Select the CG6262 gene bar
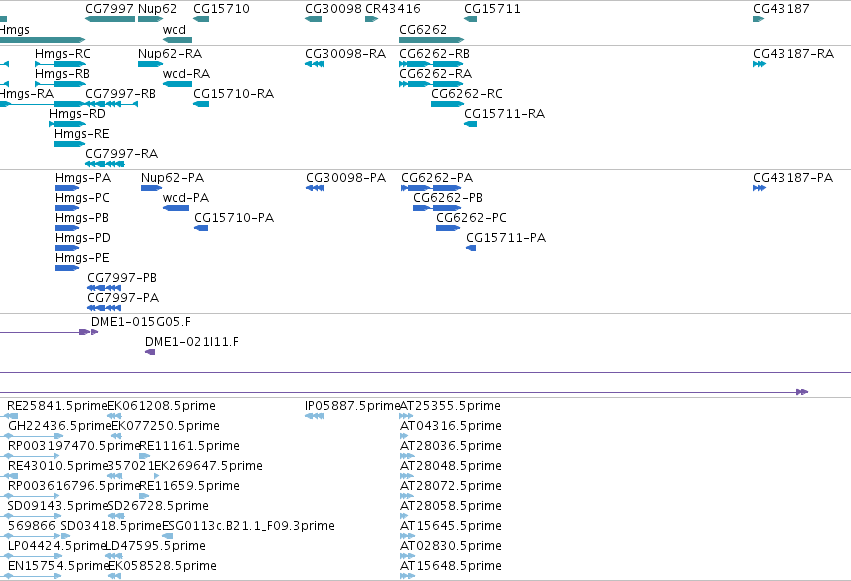Image resolution: width=851 pixels, height=581 pixels. 431,40
